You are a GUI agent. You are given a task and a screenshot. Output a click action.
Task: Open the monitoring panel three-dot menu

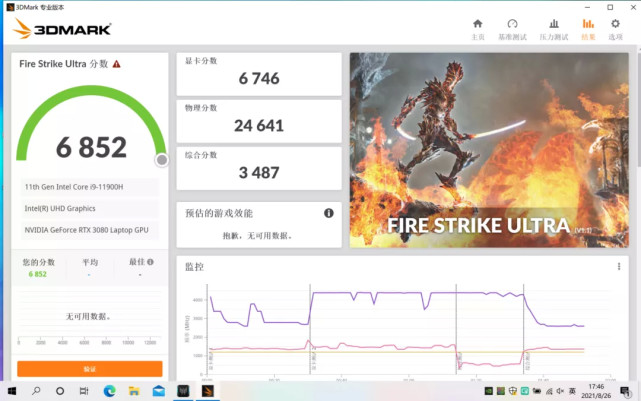(619, 267)
